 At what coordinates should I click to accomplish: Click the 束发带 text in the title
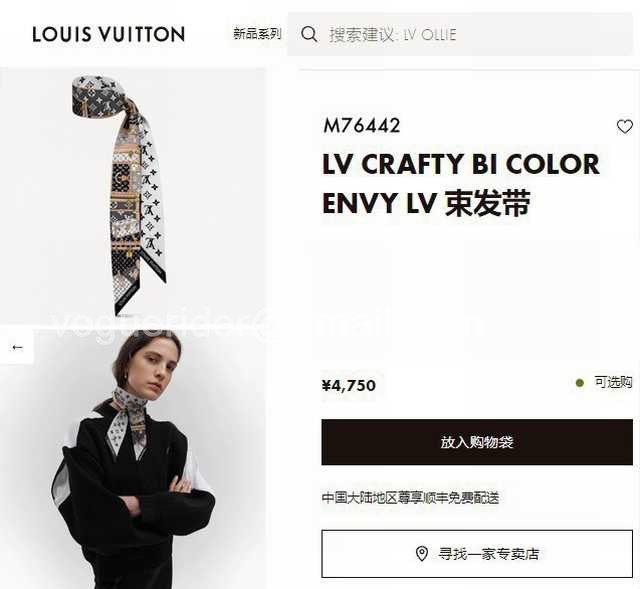[x=488, y=203]
